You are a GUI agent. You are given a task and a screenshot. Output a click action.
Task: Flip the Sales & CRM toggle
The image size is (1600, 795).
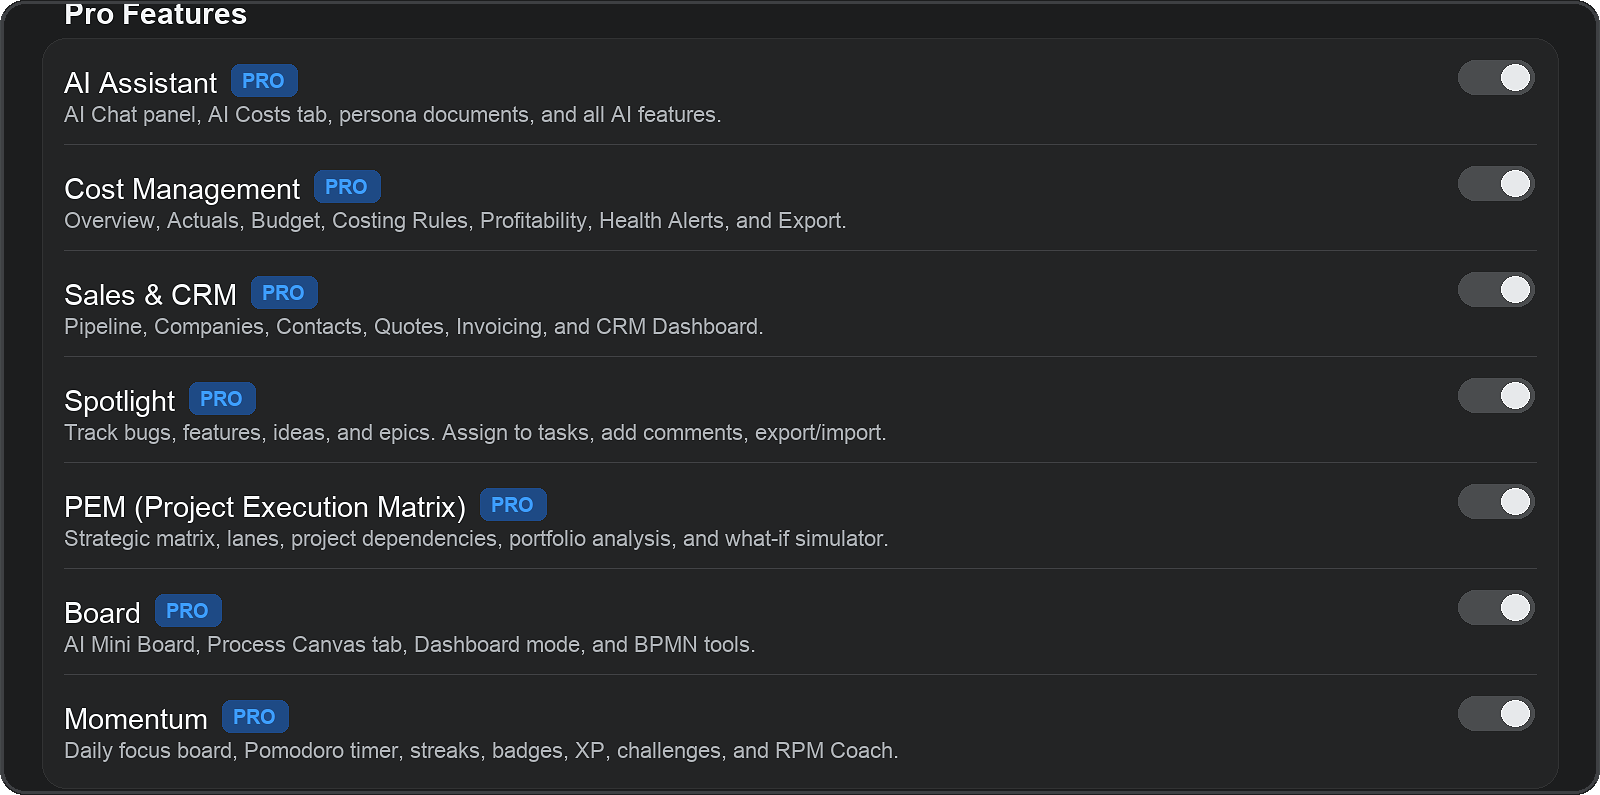[x=1496, y=290]
